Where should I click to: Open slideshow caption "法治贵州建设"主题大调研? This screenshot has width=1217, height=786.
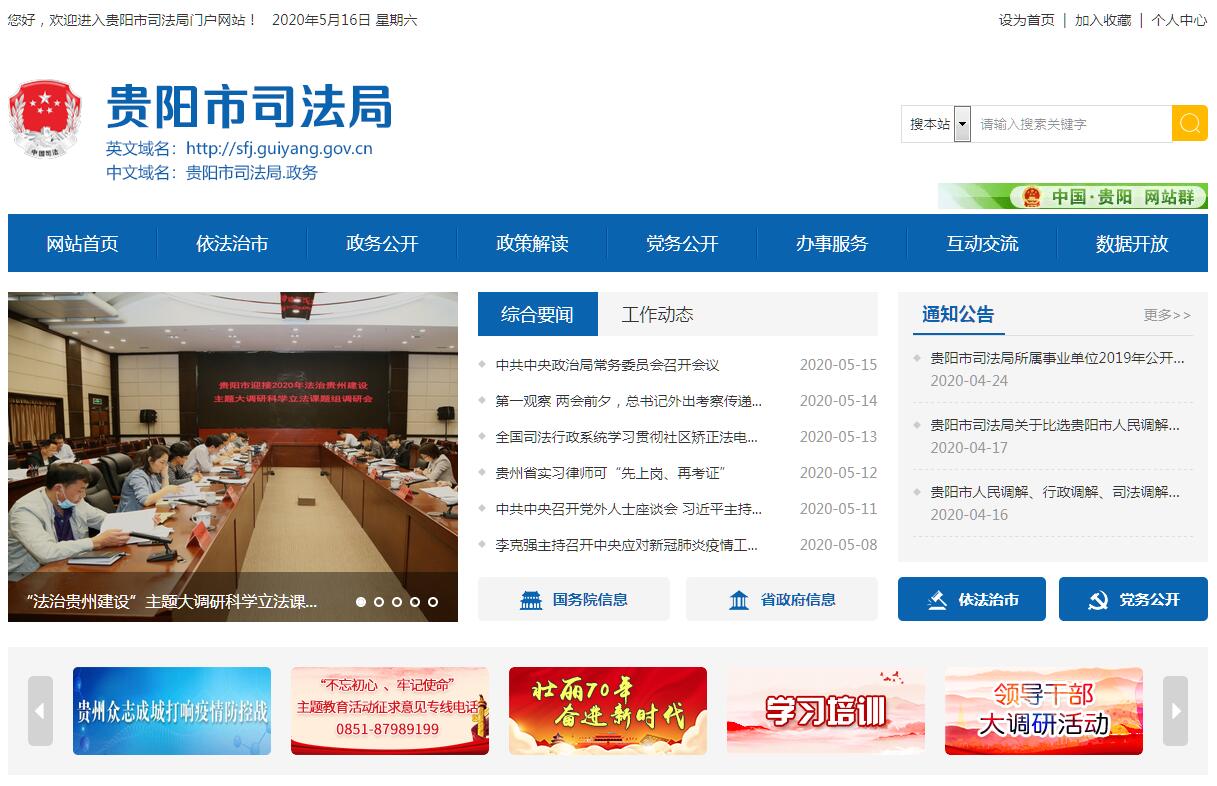click(x=172, y=602)
